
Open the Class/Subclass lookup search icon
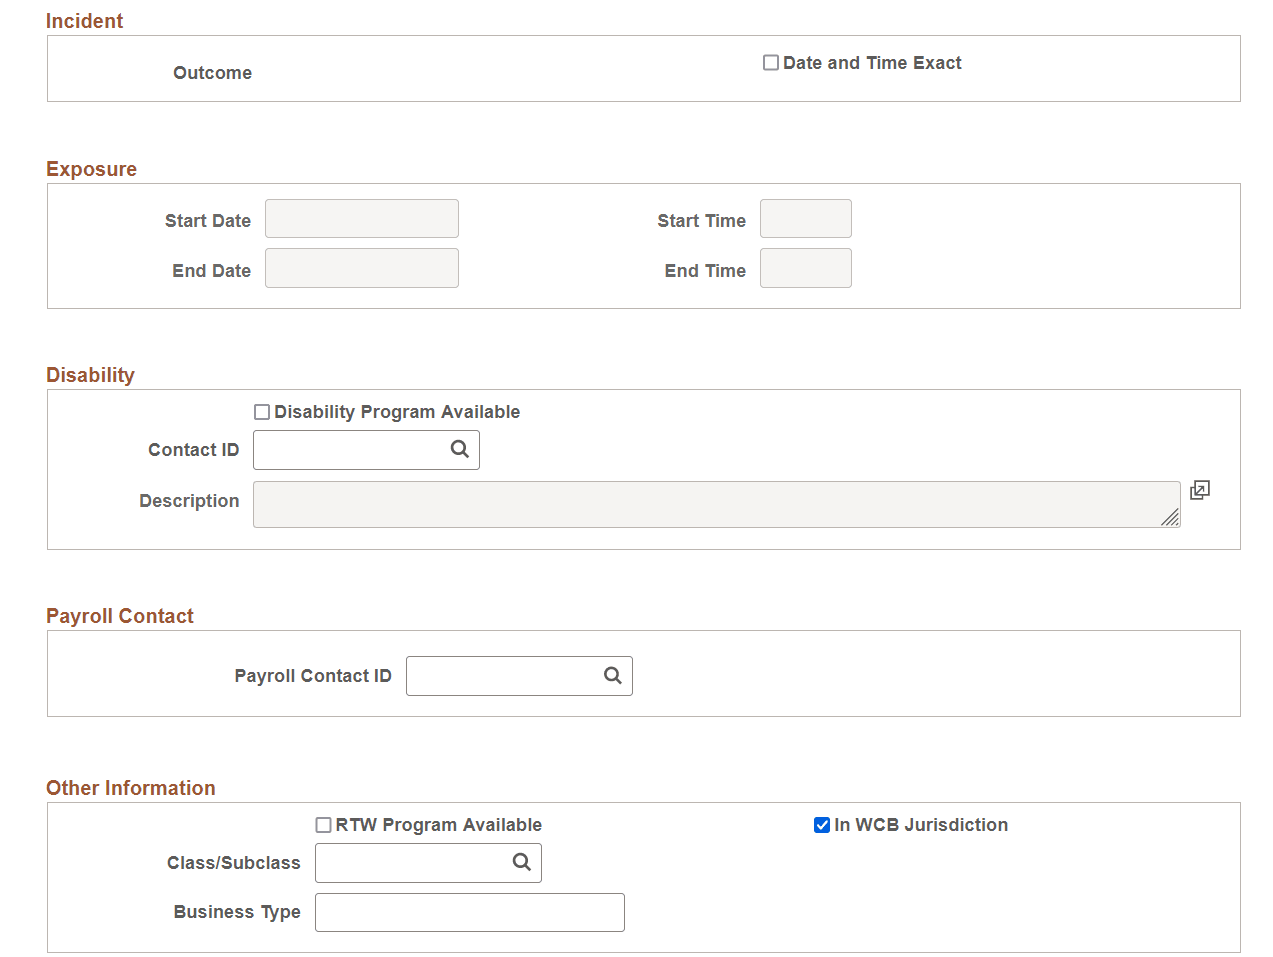[x=521, y=862]
